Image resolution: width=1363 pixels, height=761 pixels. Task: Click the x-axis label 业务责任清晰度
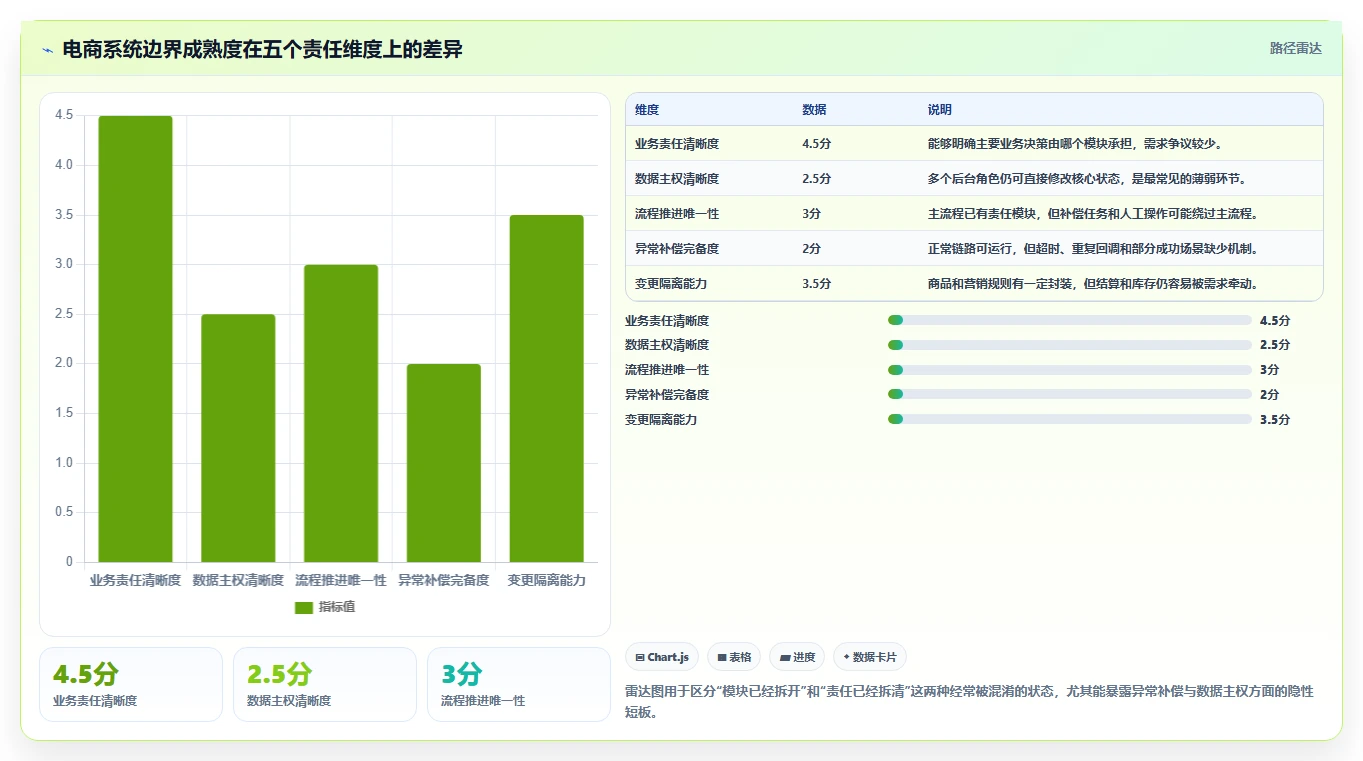coord(135,580)
